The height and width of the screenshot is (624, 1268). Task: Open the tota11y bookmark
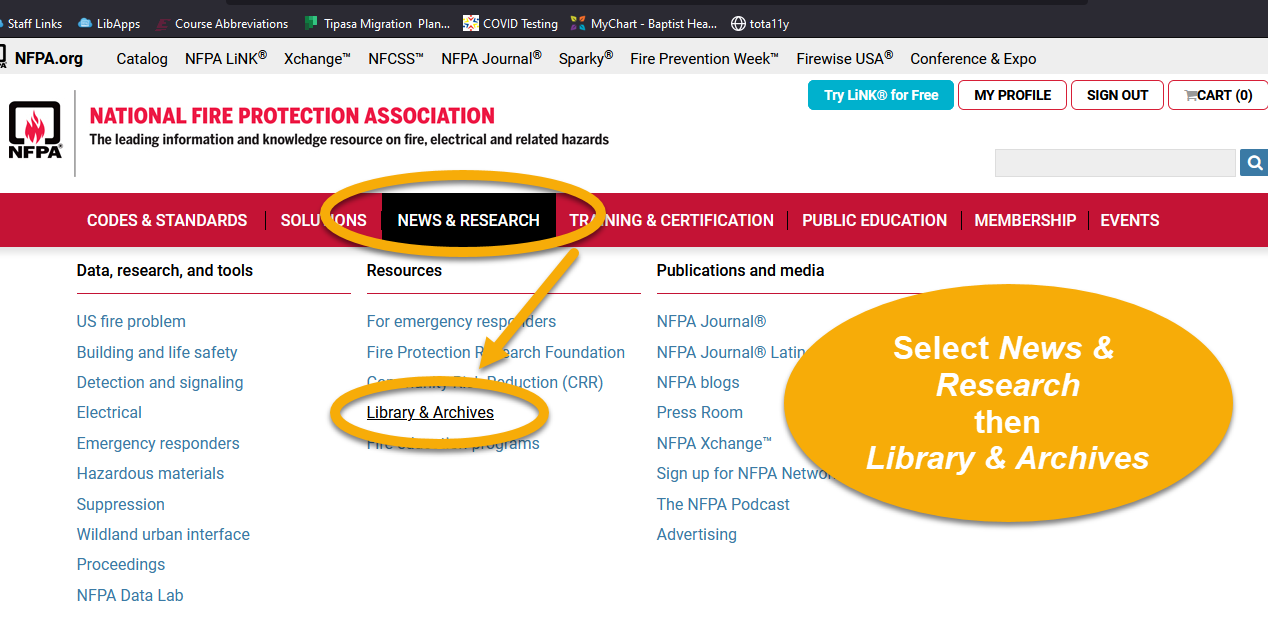click(x=760, y=23)
